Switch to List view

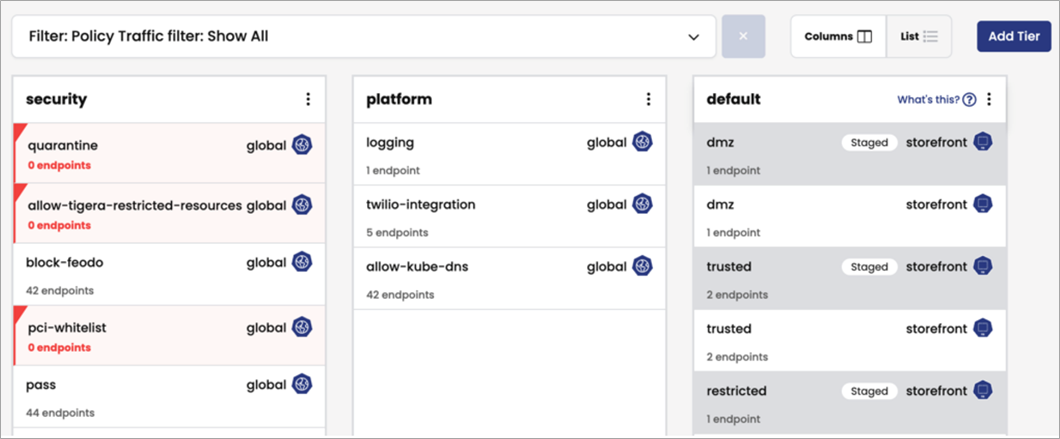(x=919, y=36)
